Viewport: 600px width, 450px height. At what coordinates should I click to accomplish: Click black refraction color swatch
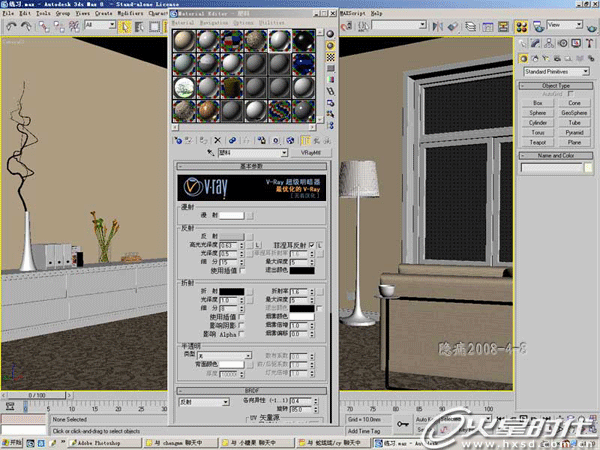[x=232, y=292]
